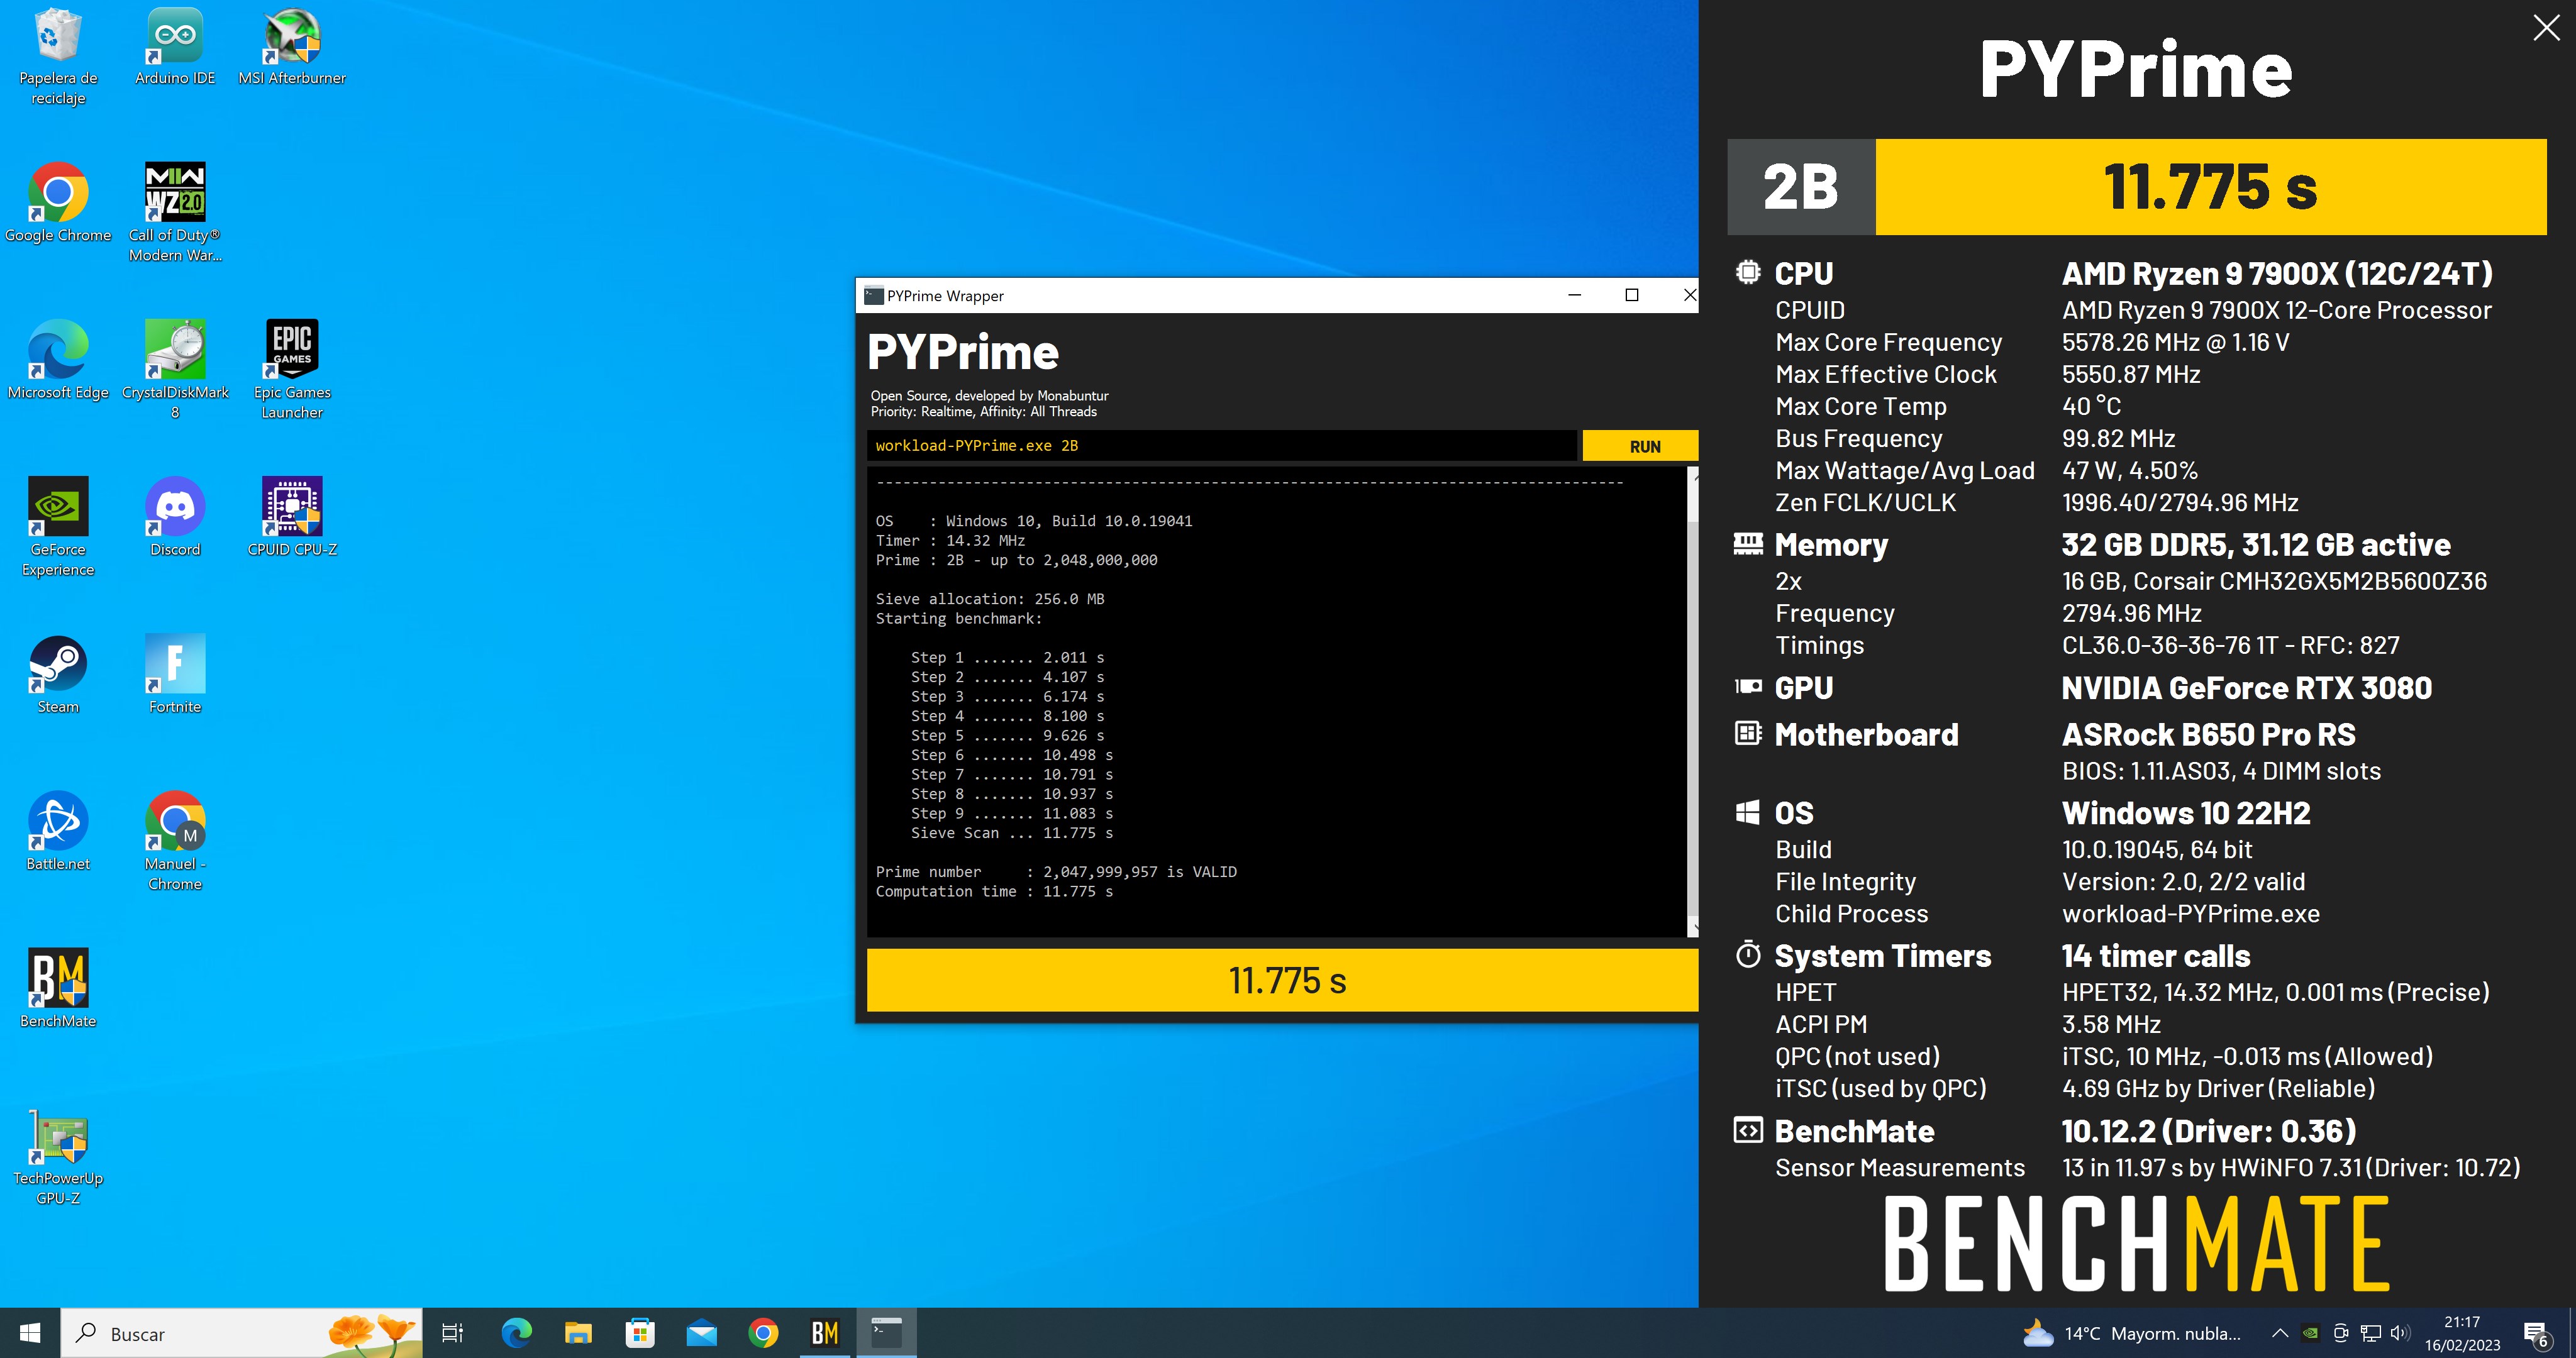This screenshot has height=1358, width=2576.
Task: Click the Buscar taskbar search box
Action: pyautogui.click(x=242, y=1333)
